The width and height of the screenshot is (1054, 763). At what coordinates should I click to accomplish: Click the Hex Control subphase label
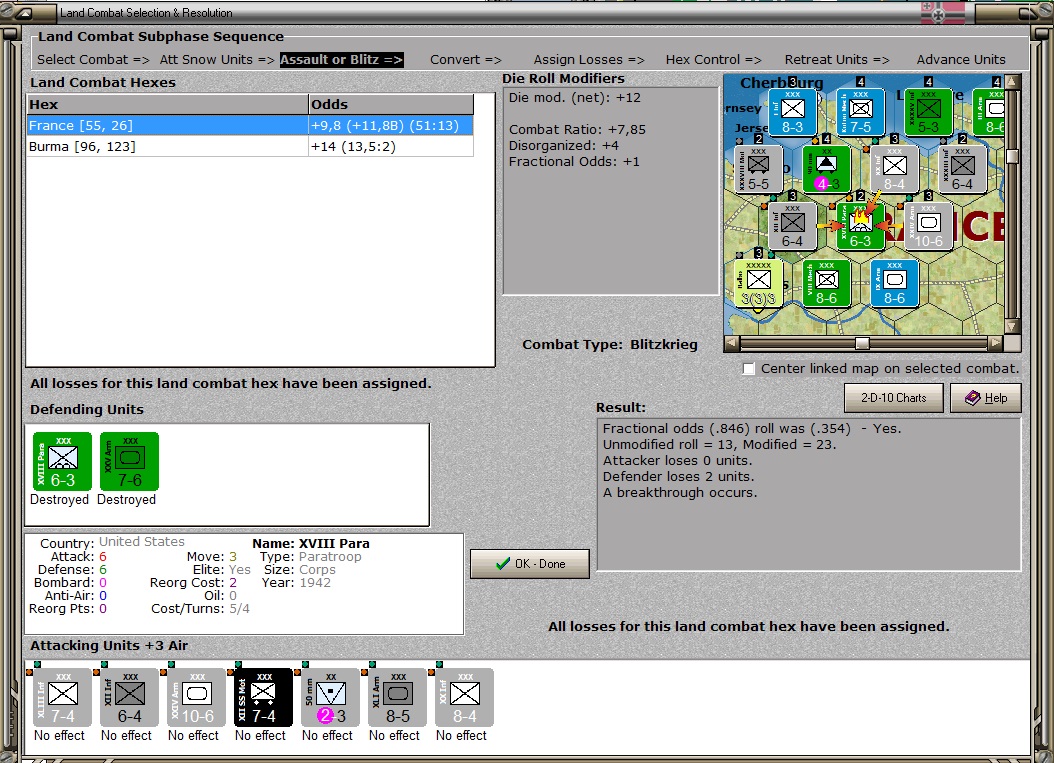click(713, 60)
